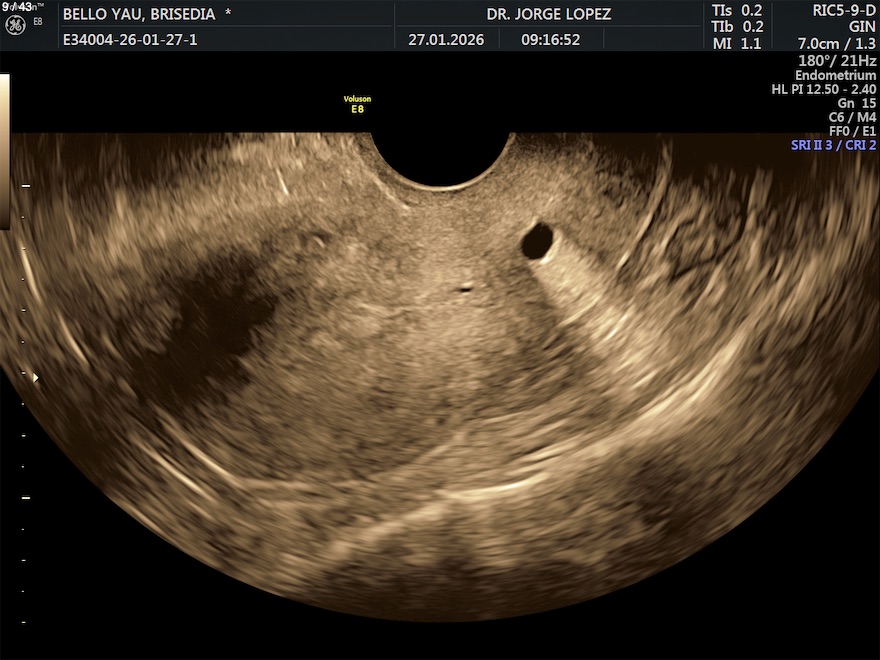Click the small dark slit at image center
880x660 pixels.
[462, 290]
